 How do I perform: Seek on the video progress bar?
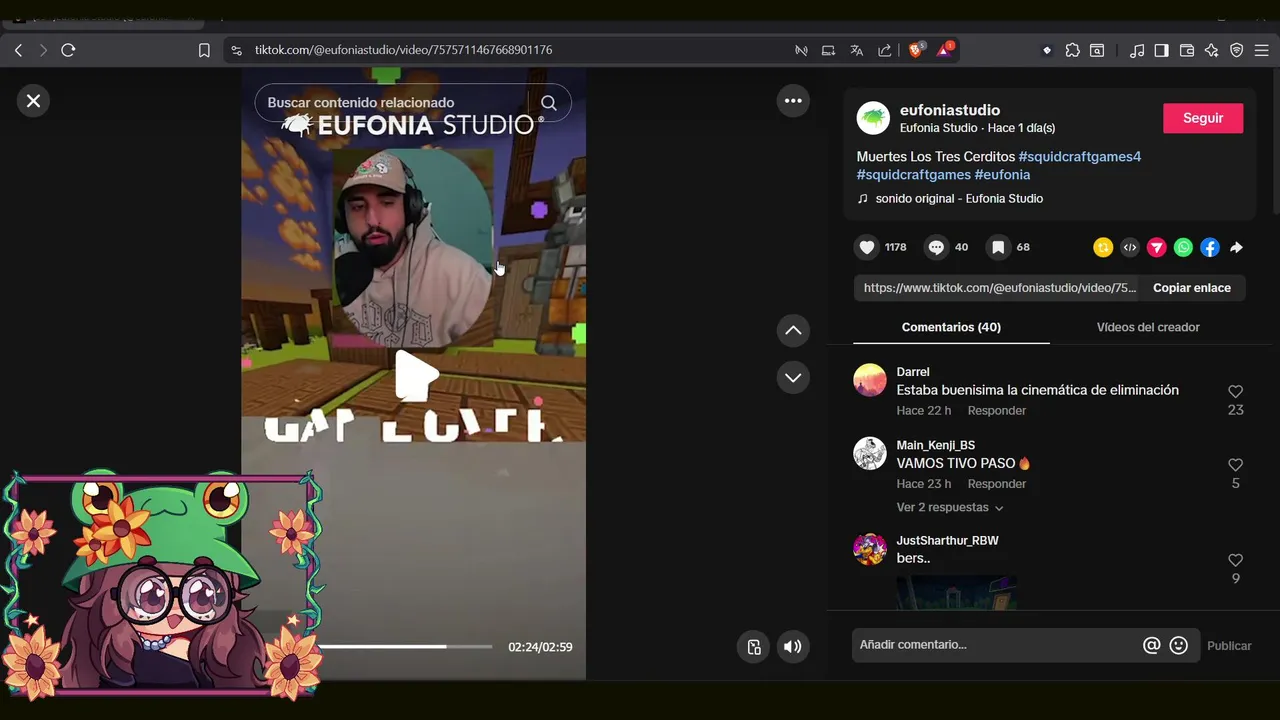[x=405, y=647]
